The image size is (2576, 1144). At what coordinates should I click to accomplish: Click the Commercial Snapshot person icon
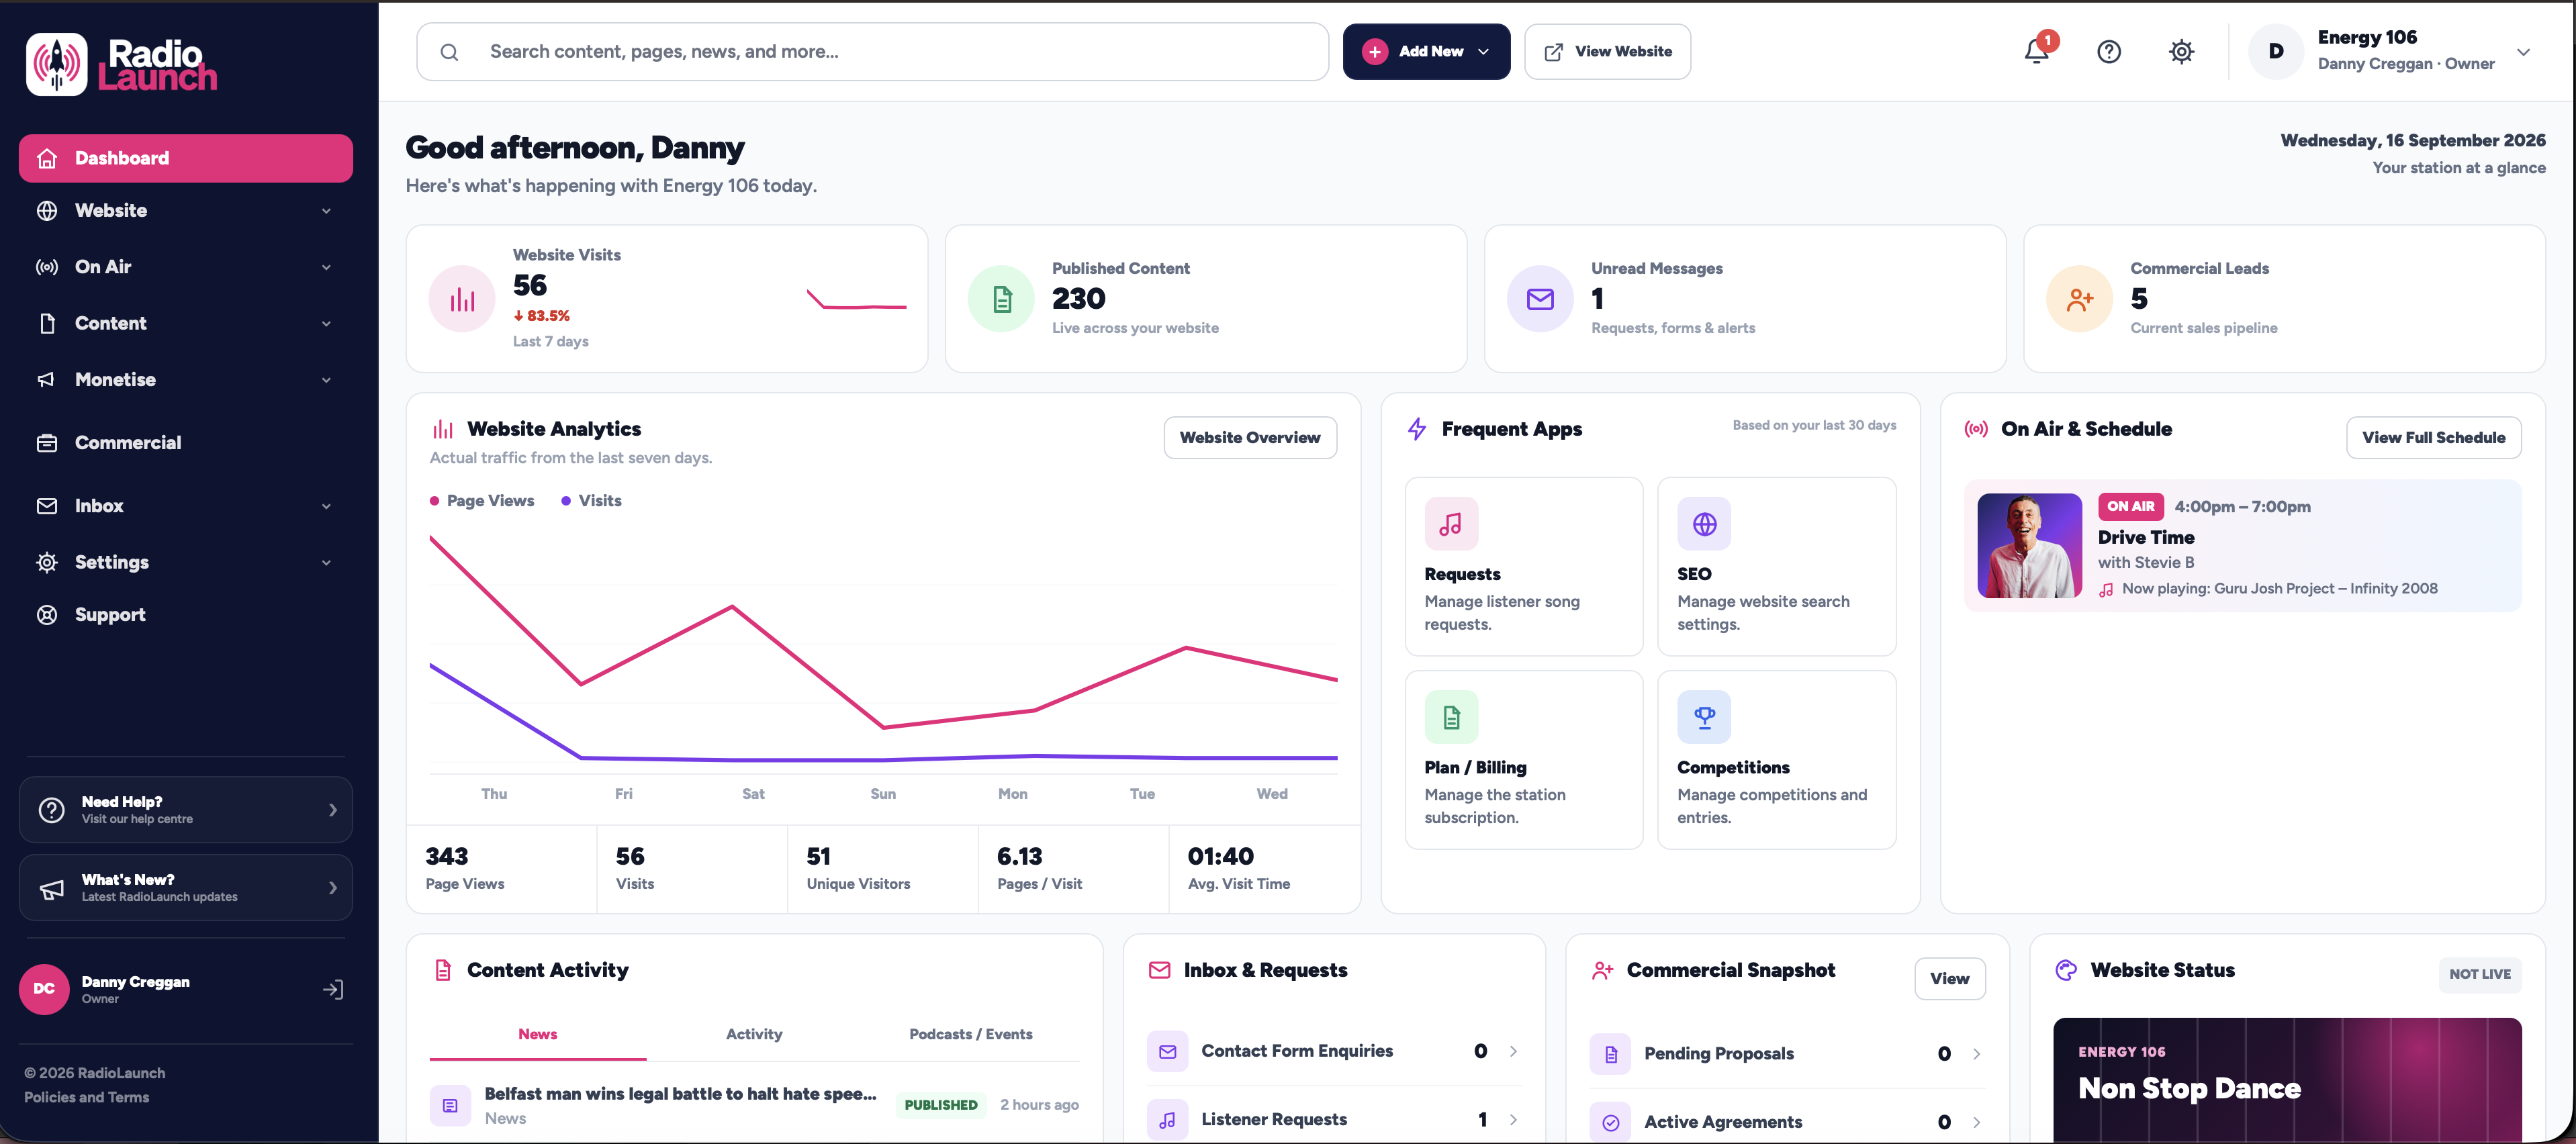click(x=1602, y=970)
